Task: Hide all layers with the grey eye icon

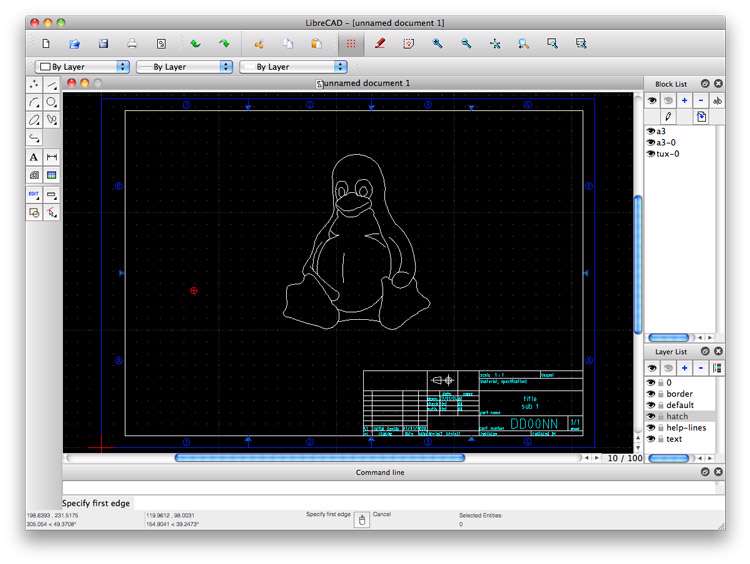Action: tap(668, 368)
